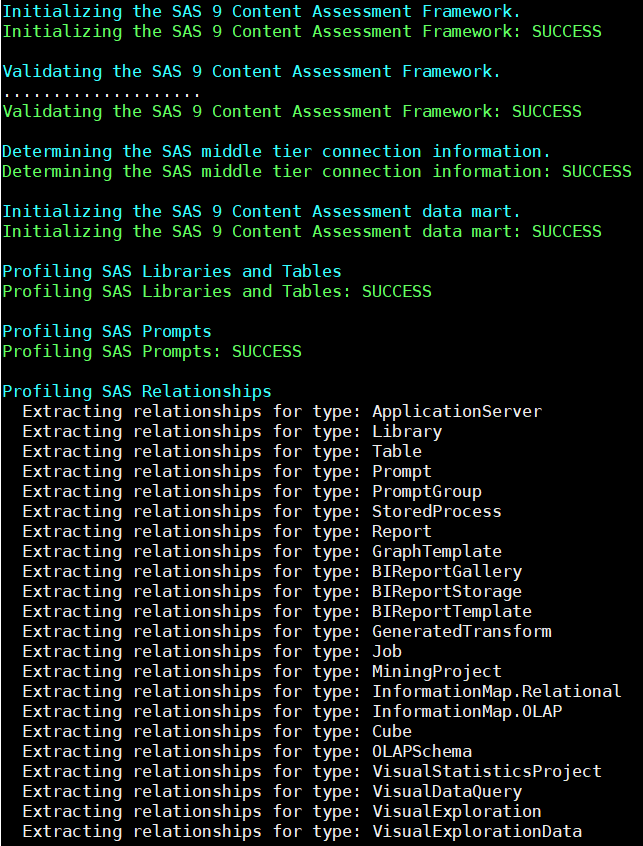The image size is (643, 846).
Task: Click the word 'ApplicationServer' in the terminal
Action: pyautogui.click(x=457, y=411)
